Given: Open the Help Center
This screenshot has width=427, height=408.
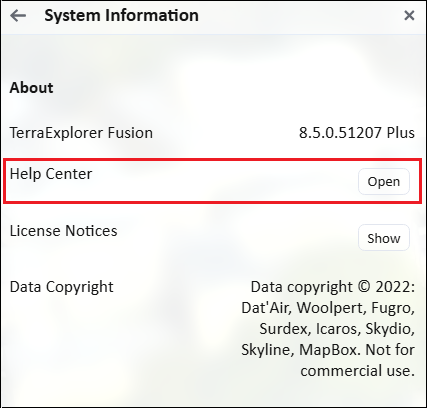Looking at the screenshot, I should pyautogui.click(x=384, y=181).
